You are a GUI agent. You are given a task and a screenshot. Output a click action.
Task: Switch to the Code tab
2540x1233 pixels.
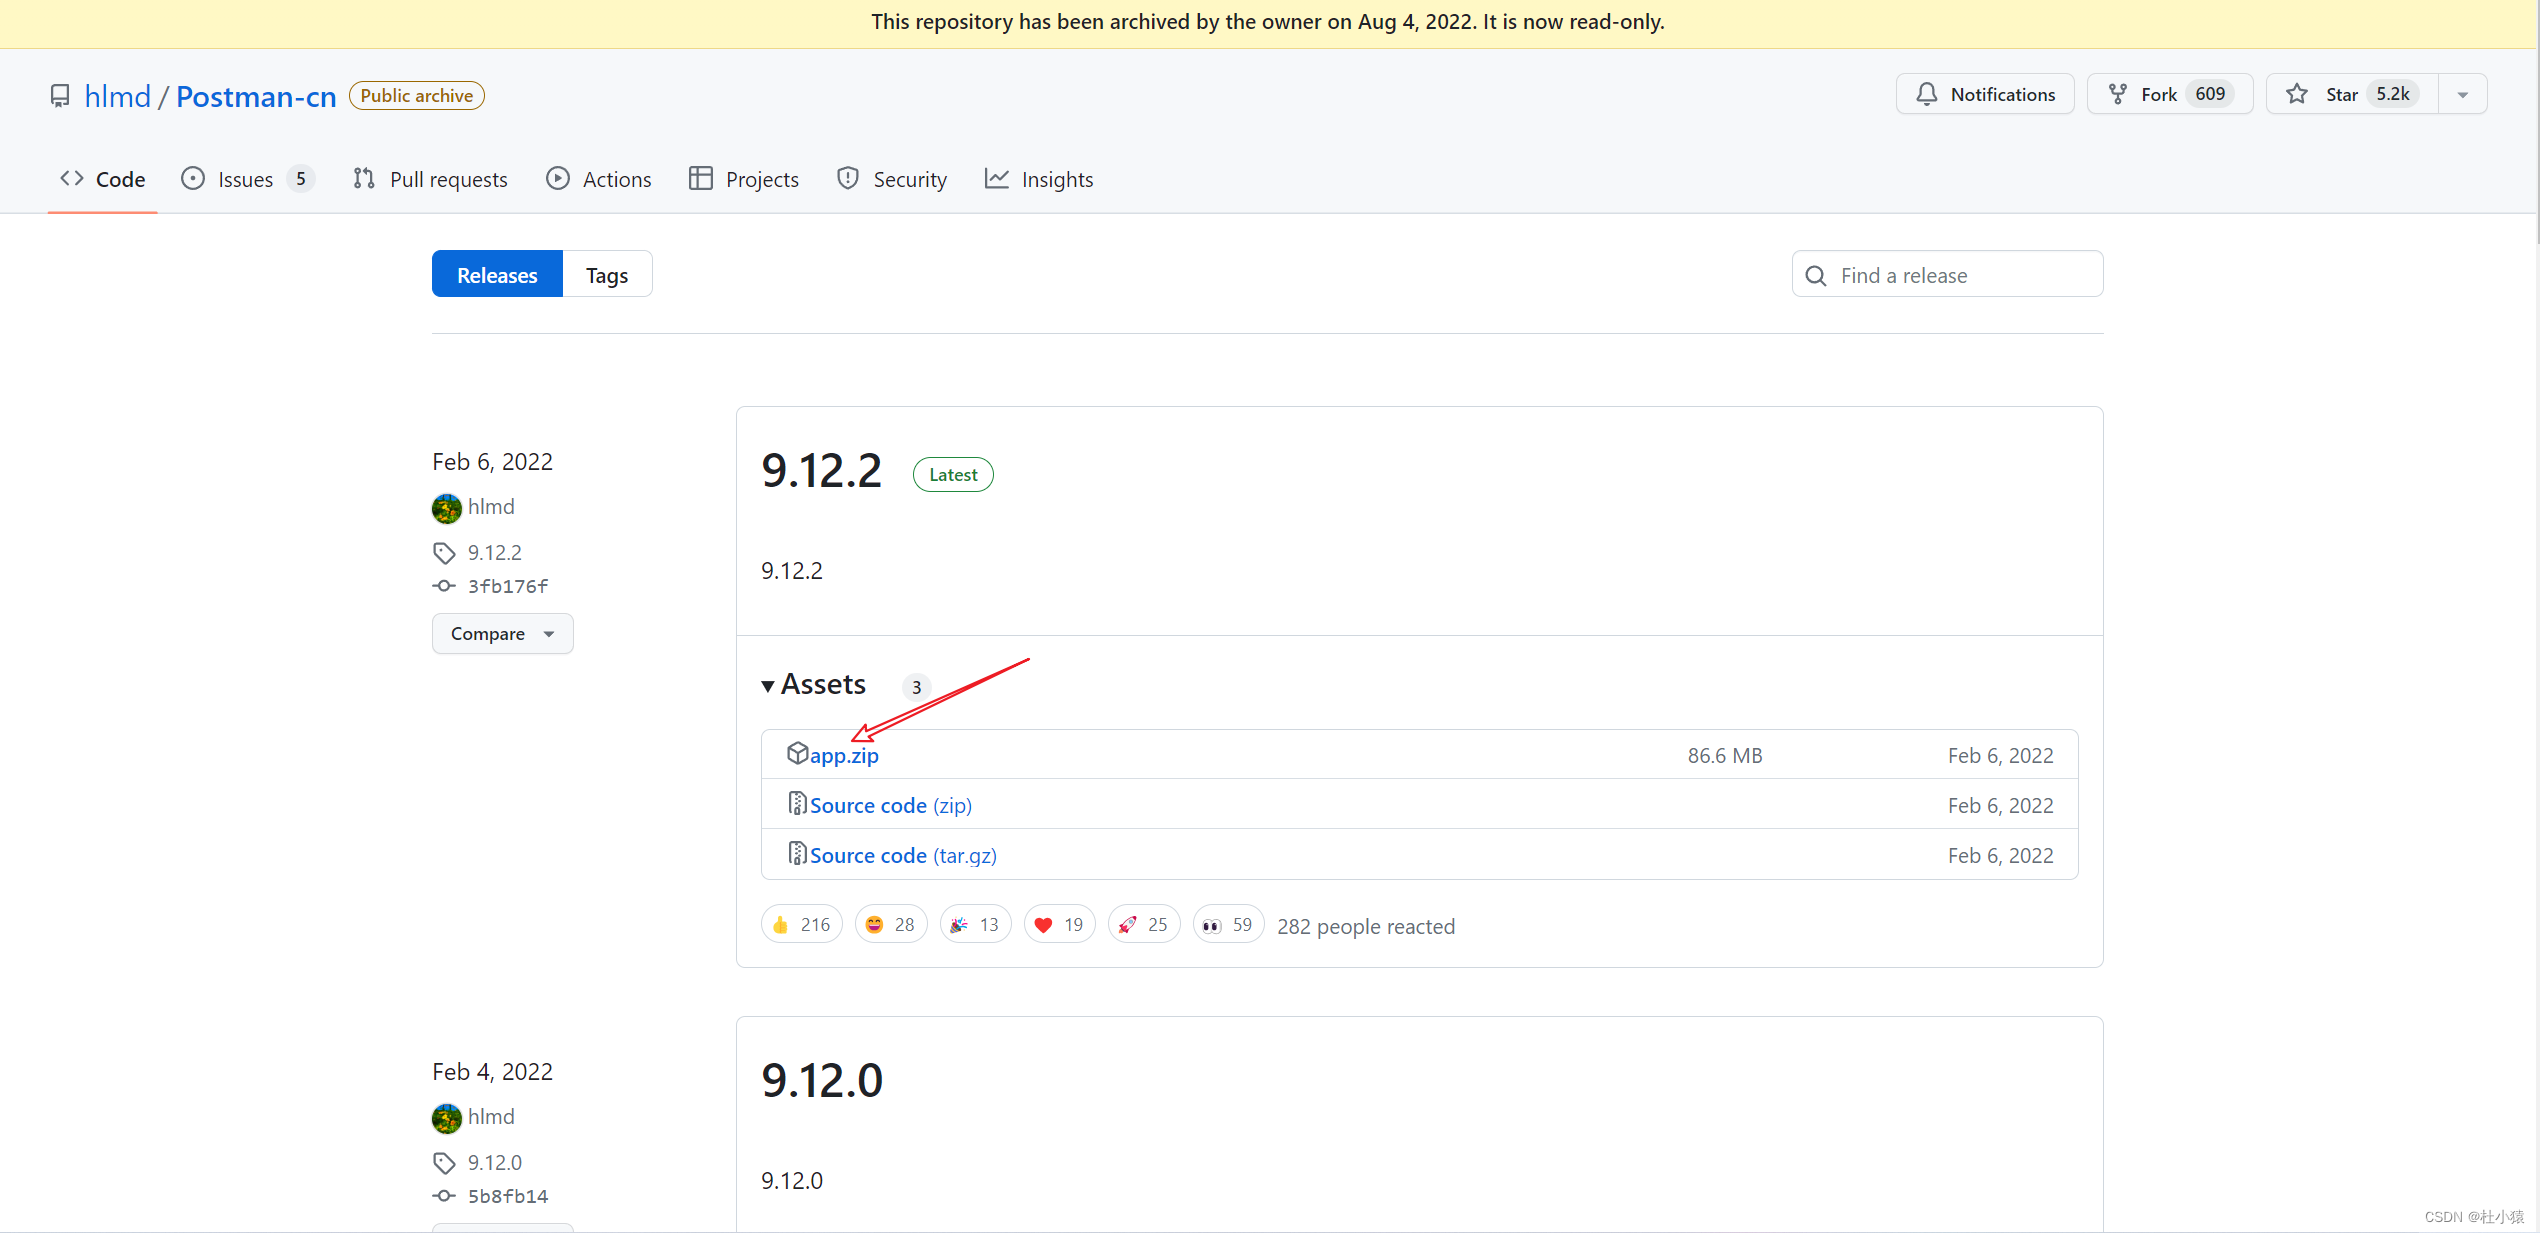[x=102, y=179]
